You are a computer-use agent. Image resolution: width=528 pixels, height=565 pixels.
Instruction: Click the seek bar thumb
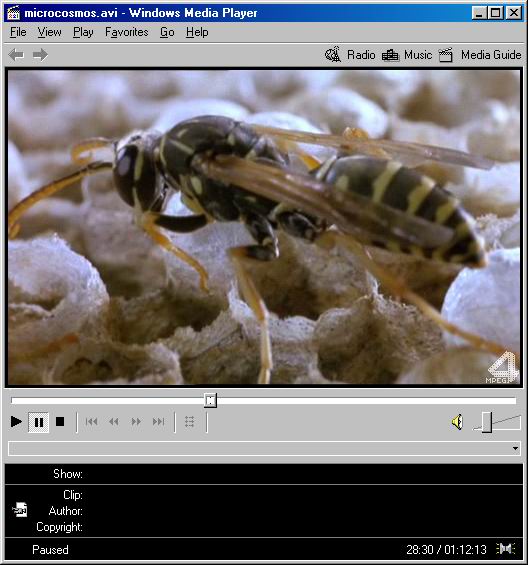click(x=210, y=400)
